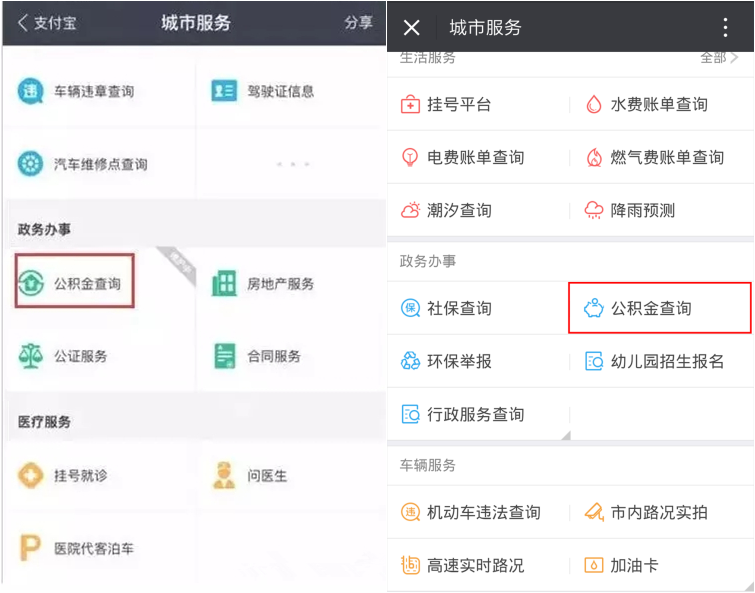The height and width of the screenshot is (593, 755).
Task: Open the 问医生 doctor icon
Action: (224, 476)
